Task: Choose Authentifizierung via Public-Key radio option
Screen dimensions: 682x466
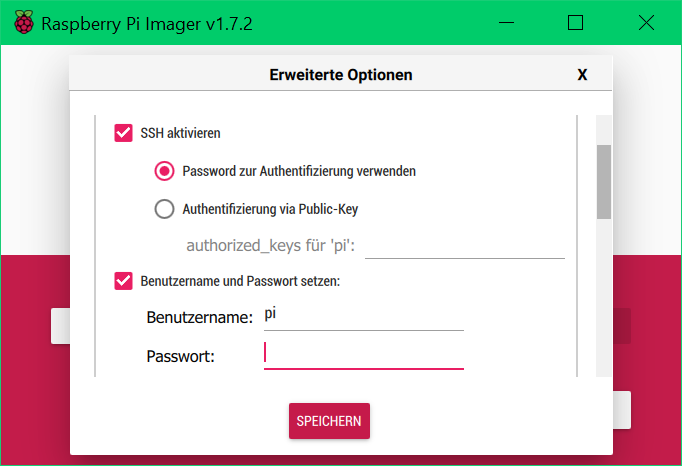Action: coord(164,209)
